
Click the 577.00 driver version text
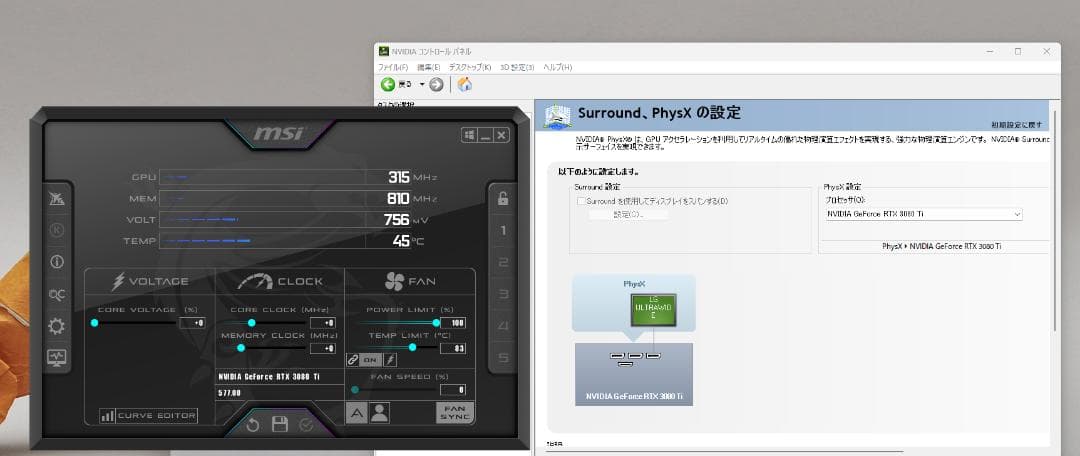point(229,393)
